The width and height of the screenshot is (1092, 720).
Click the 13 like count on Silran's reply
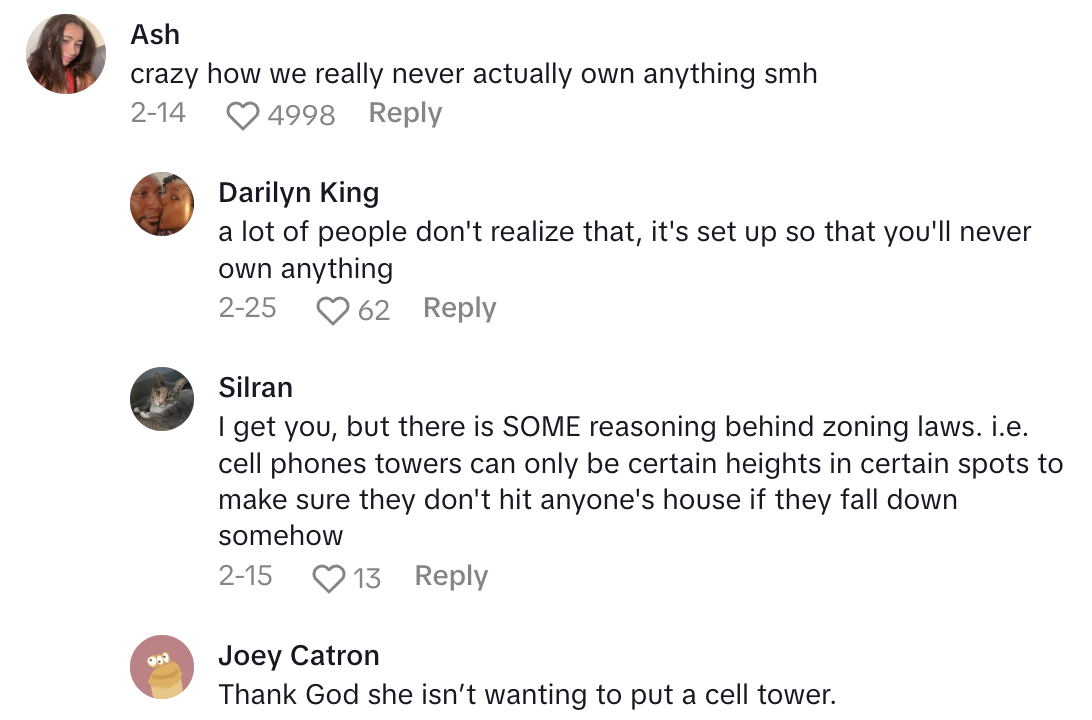point(367,579)
